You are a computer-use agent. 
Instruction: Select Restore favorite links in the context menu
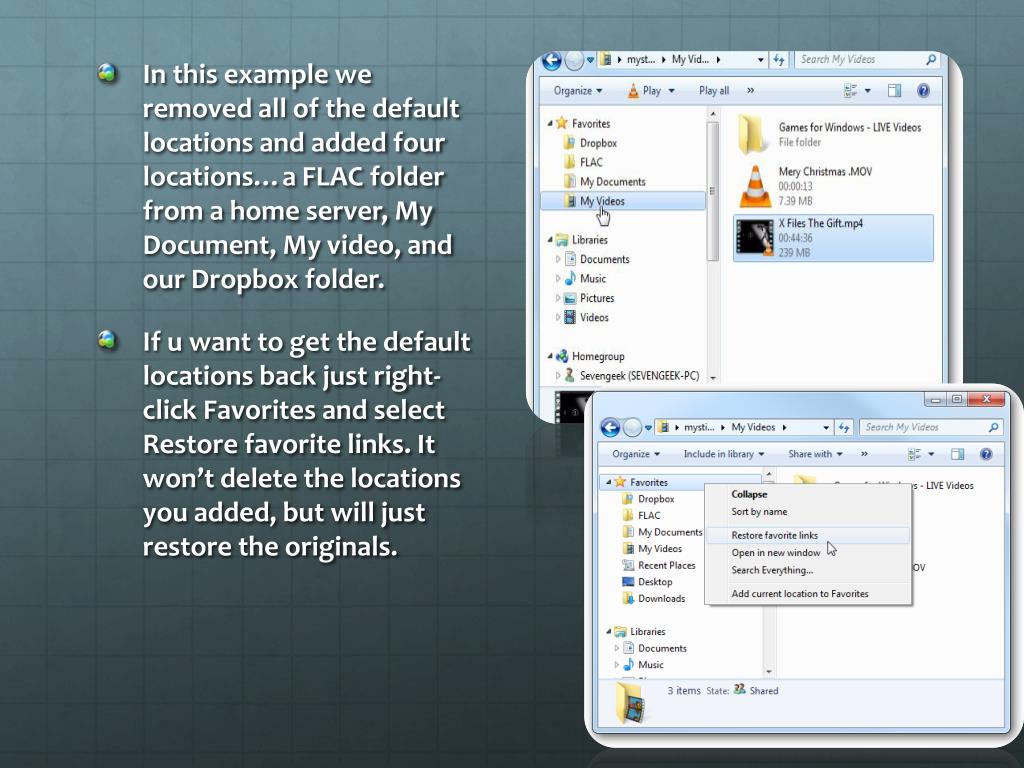tap(808, 536)
